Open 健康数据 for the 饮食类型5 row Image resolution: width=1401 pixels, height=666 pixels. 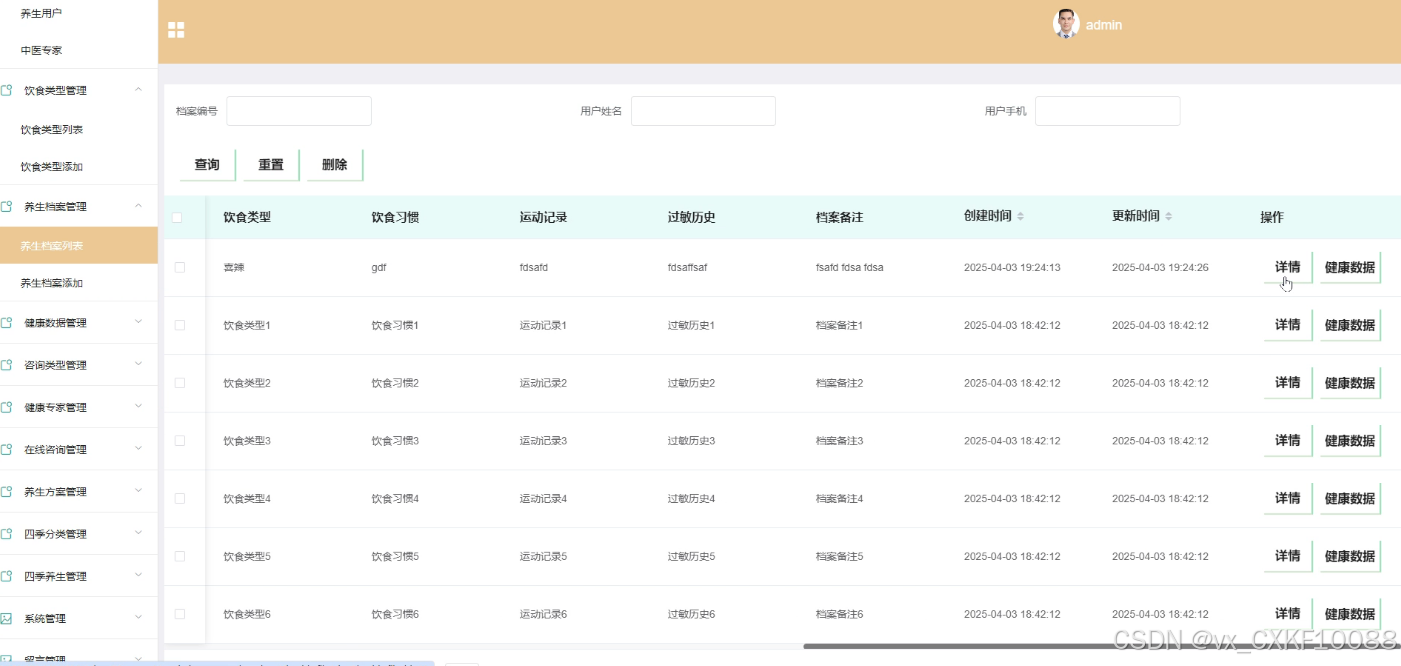tap(1350, 556)
